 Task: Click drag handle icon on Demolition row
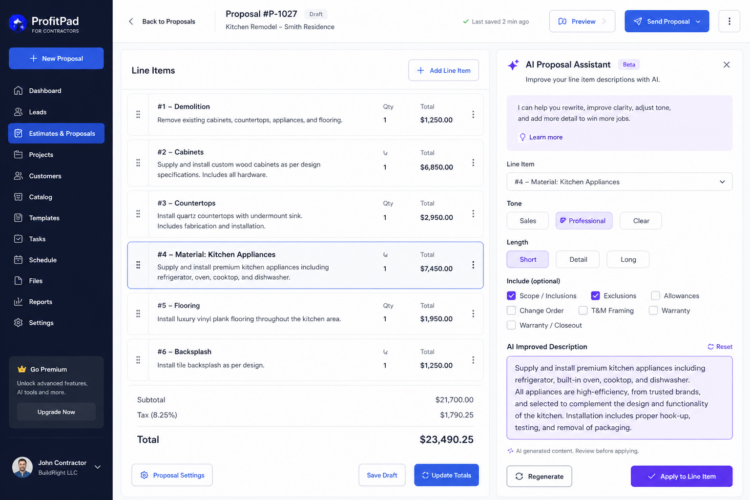click(138, 114)
